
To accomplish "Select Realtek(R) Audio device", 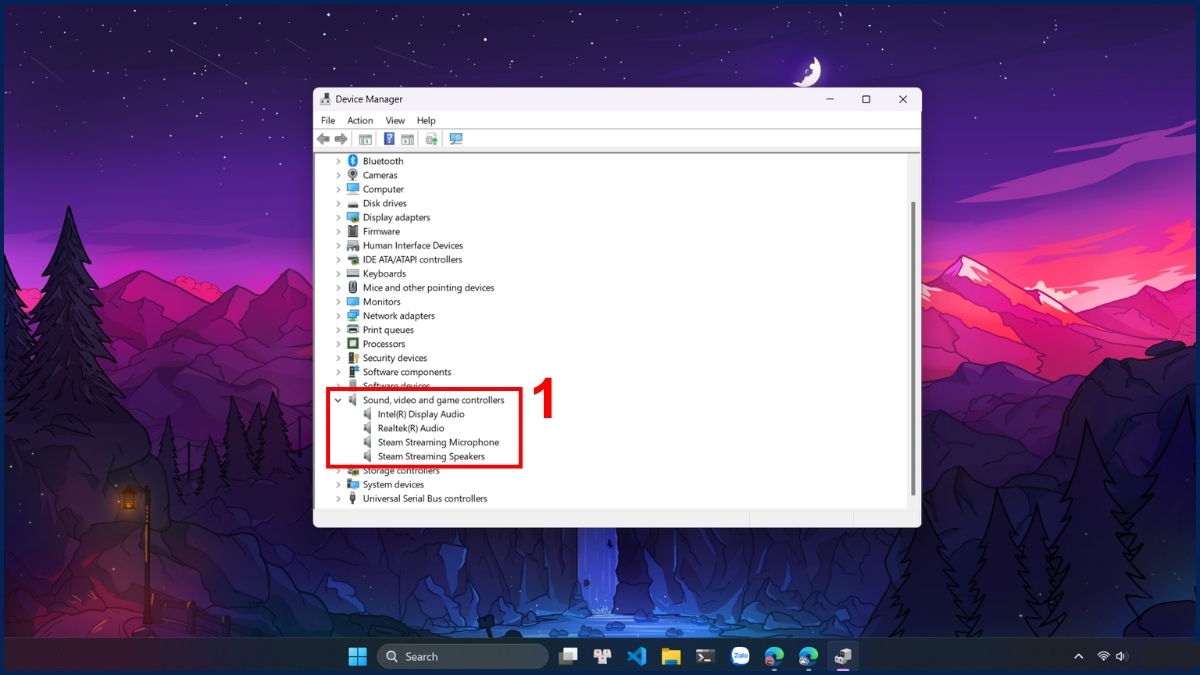I will [x=414, y=428].
